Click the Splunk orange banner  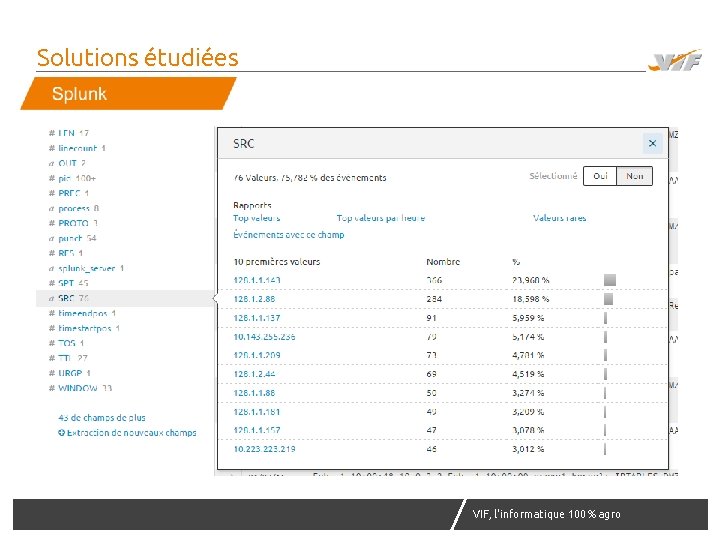tap(129, 94)
